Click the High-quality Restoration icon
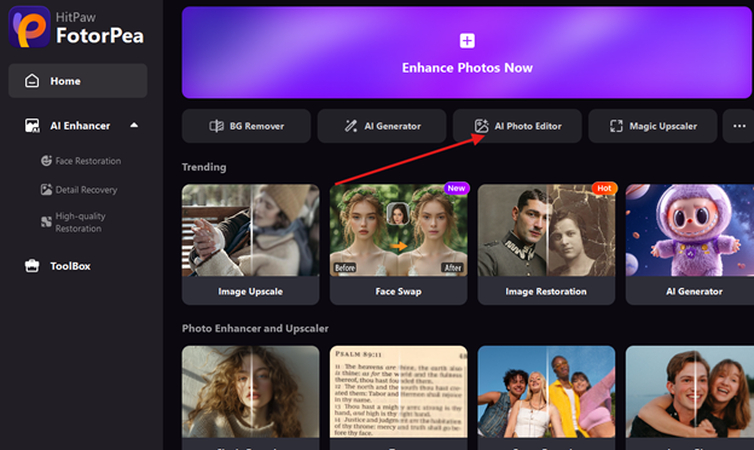 click(46, 221)
